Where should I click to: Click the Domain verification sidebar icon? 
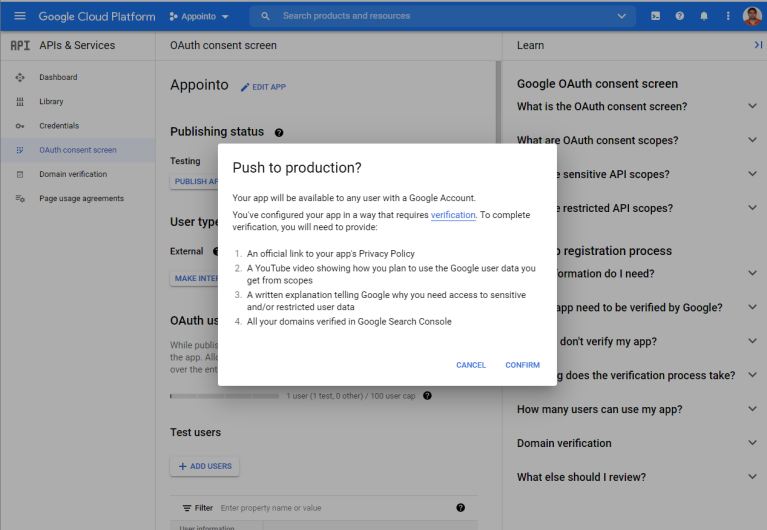click(x=20, y=174)
